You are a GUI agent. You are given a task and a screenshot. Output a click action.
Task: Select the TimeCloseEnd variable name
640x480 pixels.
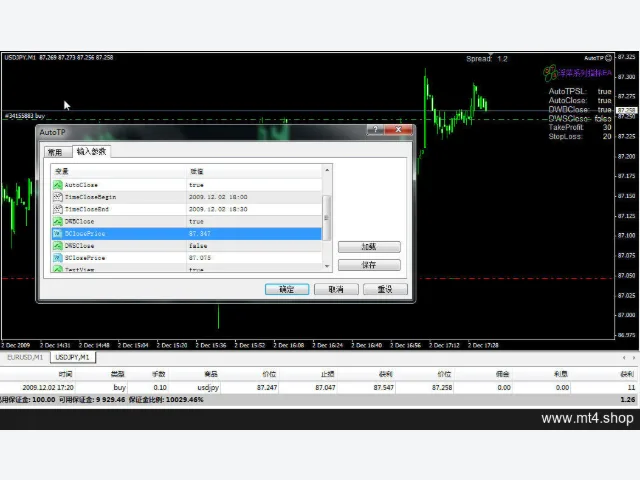(87, 209)
